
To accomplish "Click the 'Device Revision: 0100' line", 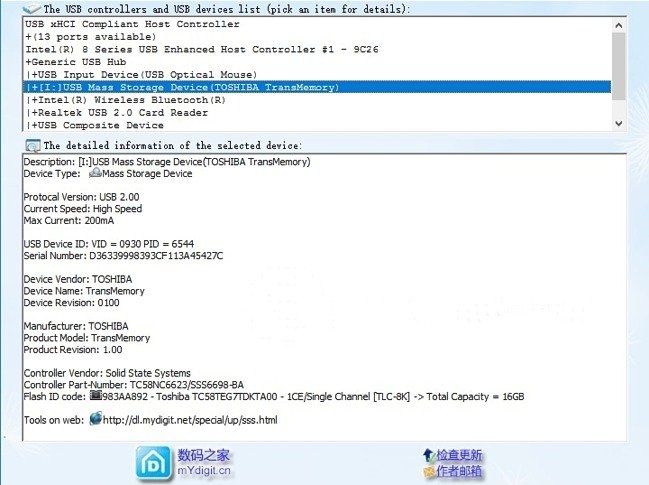I will coord(72,303).
